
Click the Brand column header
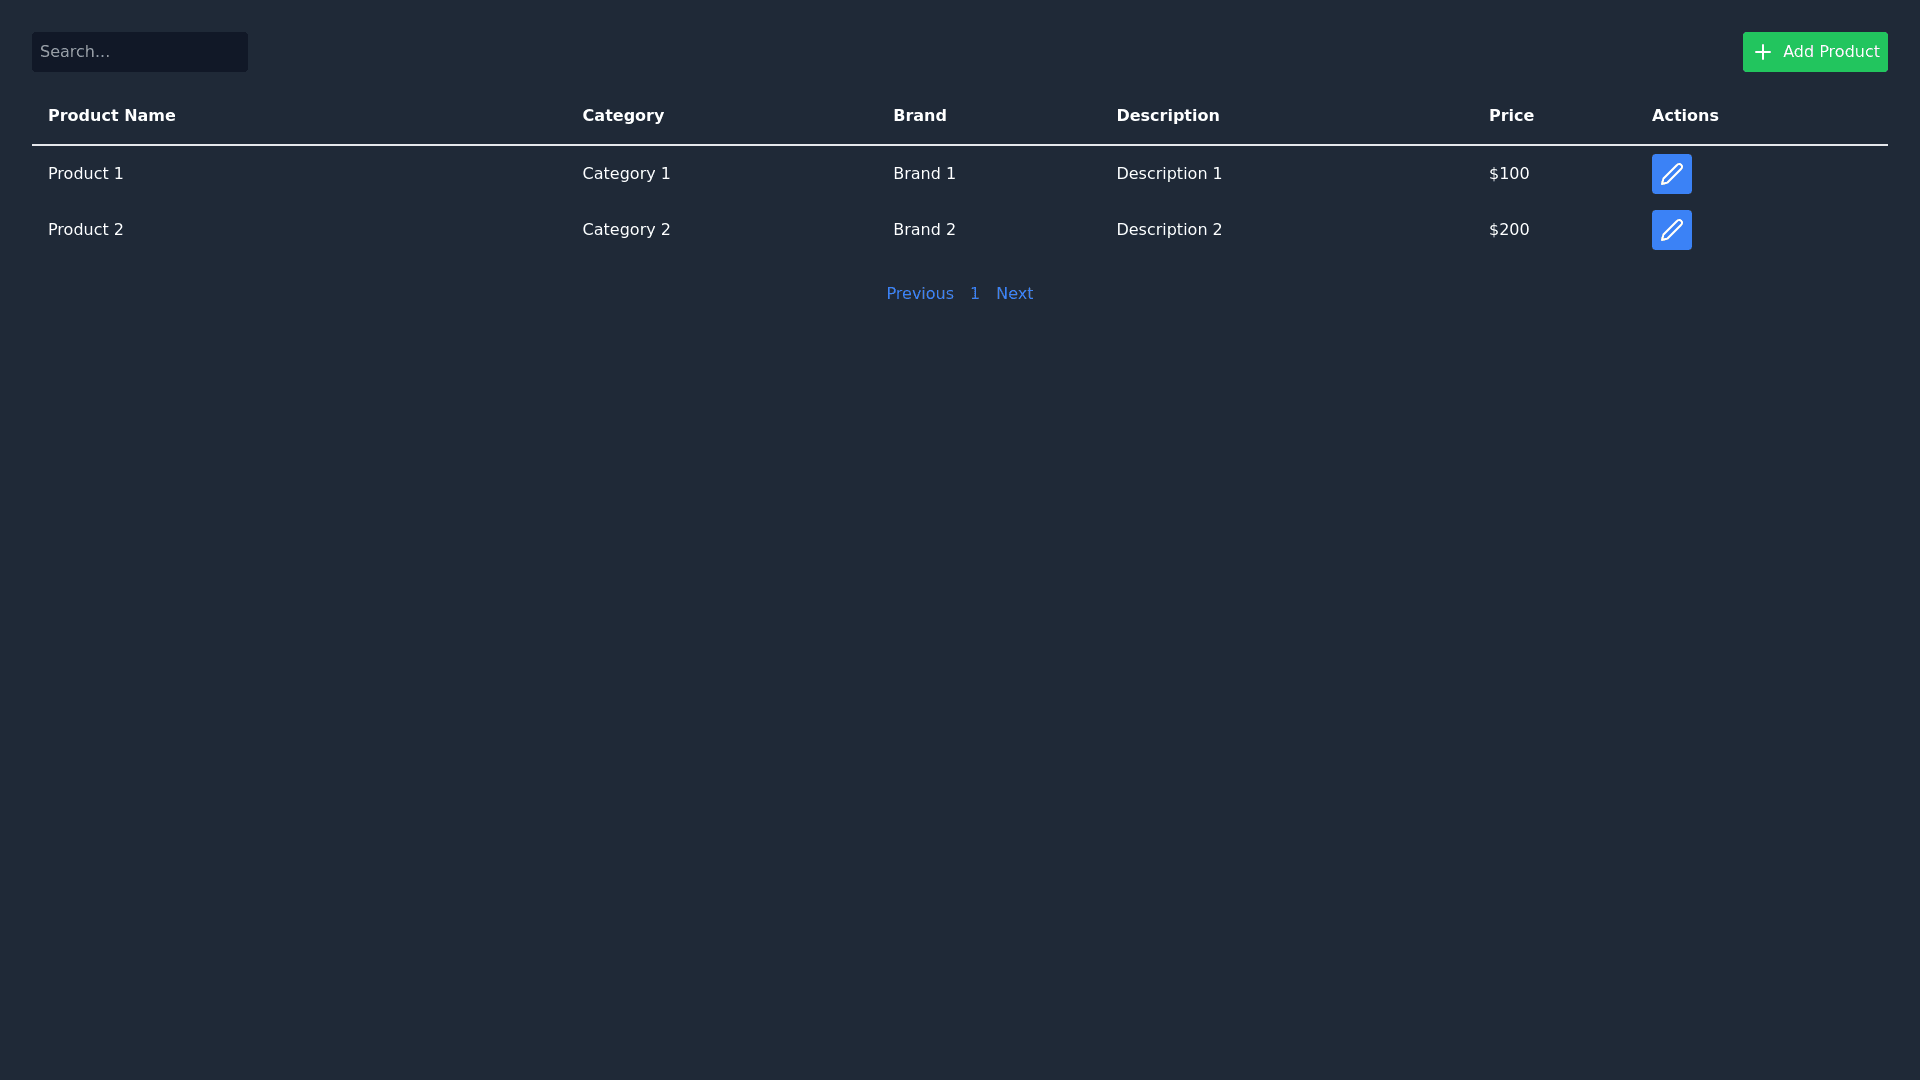[919, 116]
